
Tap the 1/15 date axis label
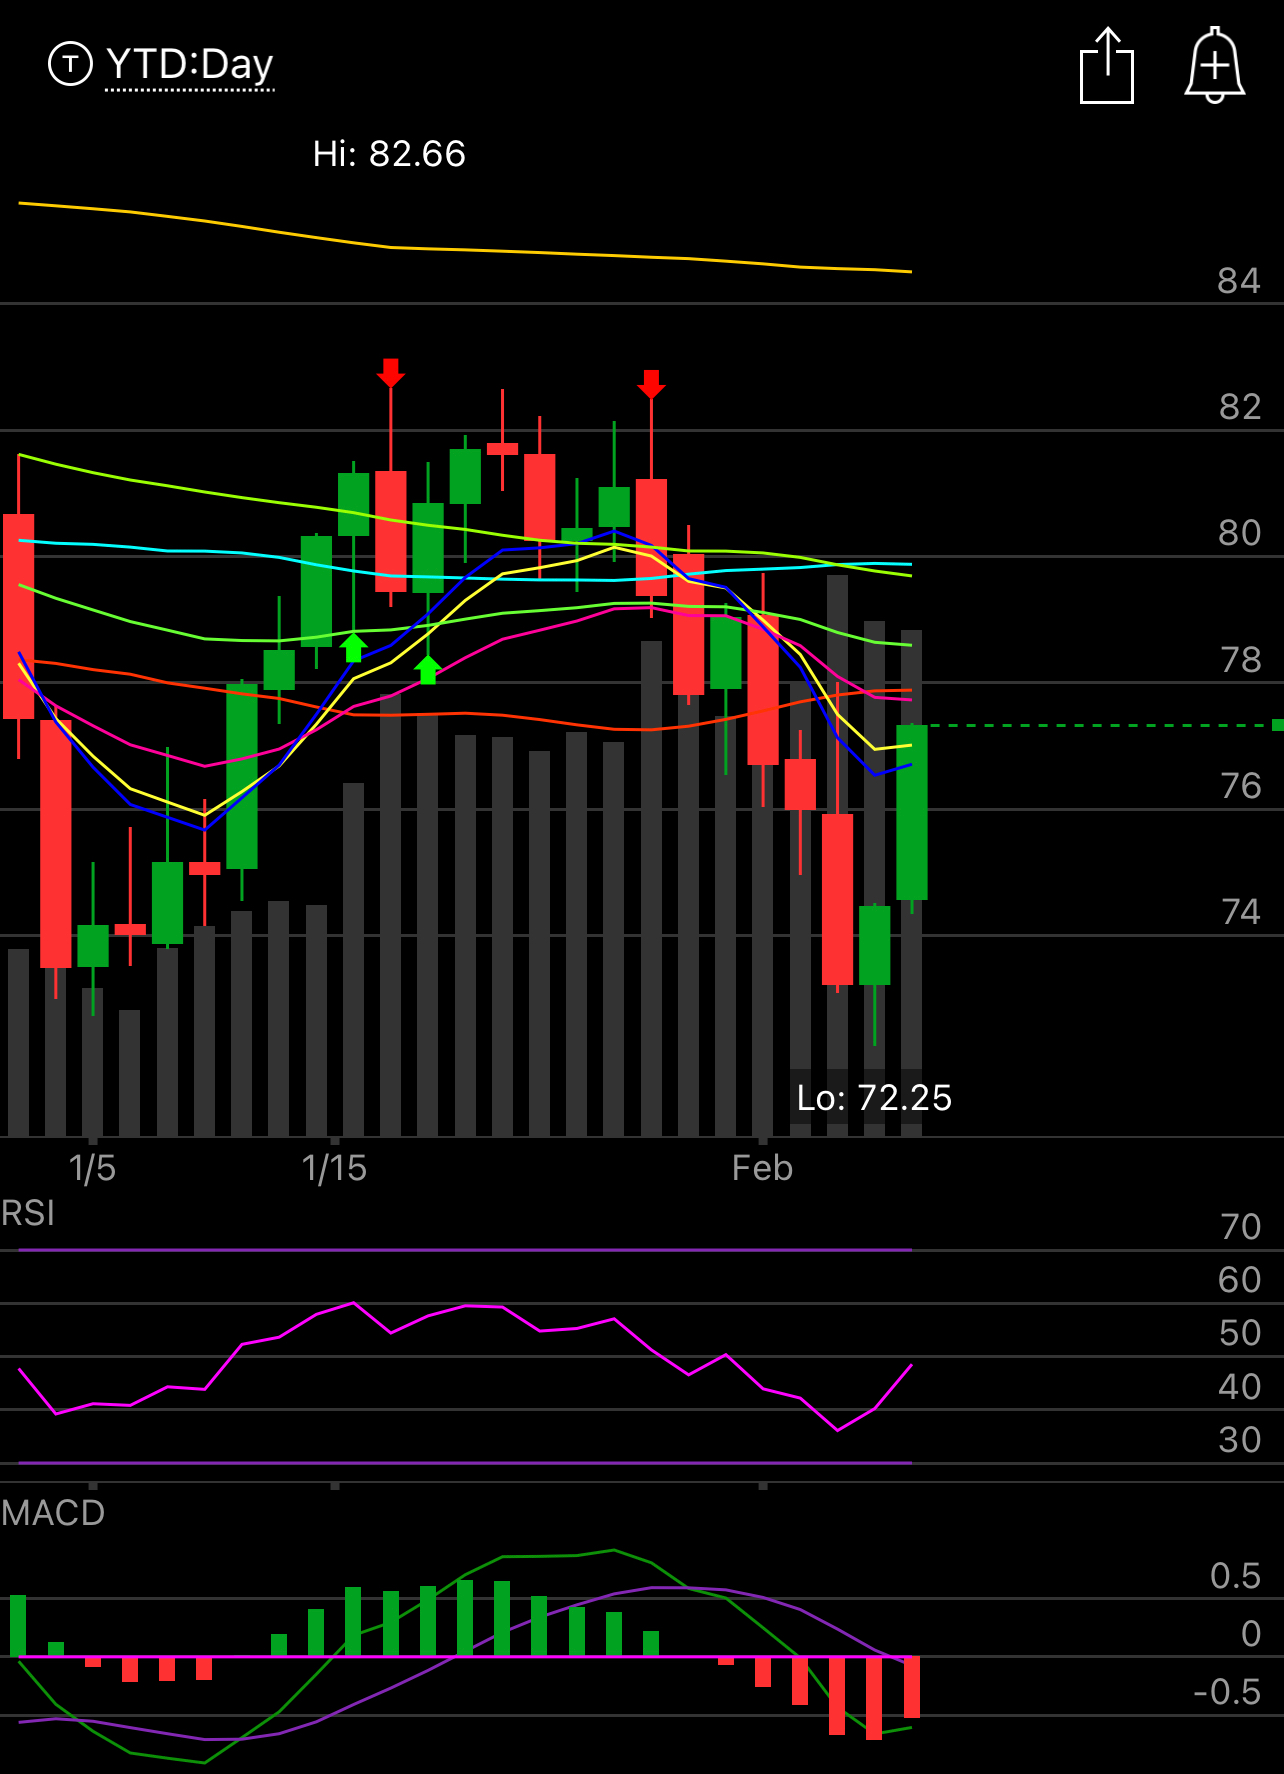click(334, 1168)
